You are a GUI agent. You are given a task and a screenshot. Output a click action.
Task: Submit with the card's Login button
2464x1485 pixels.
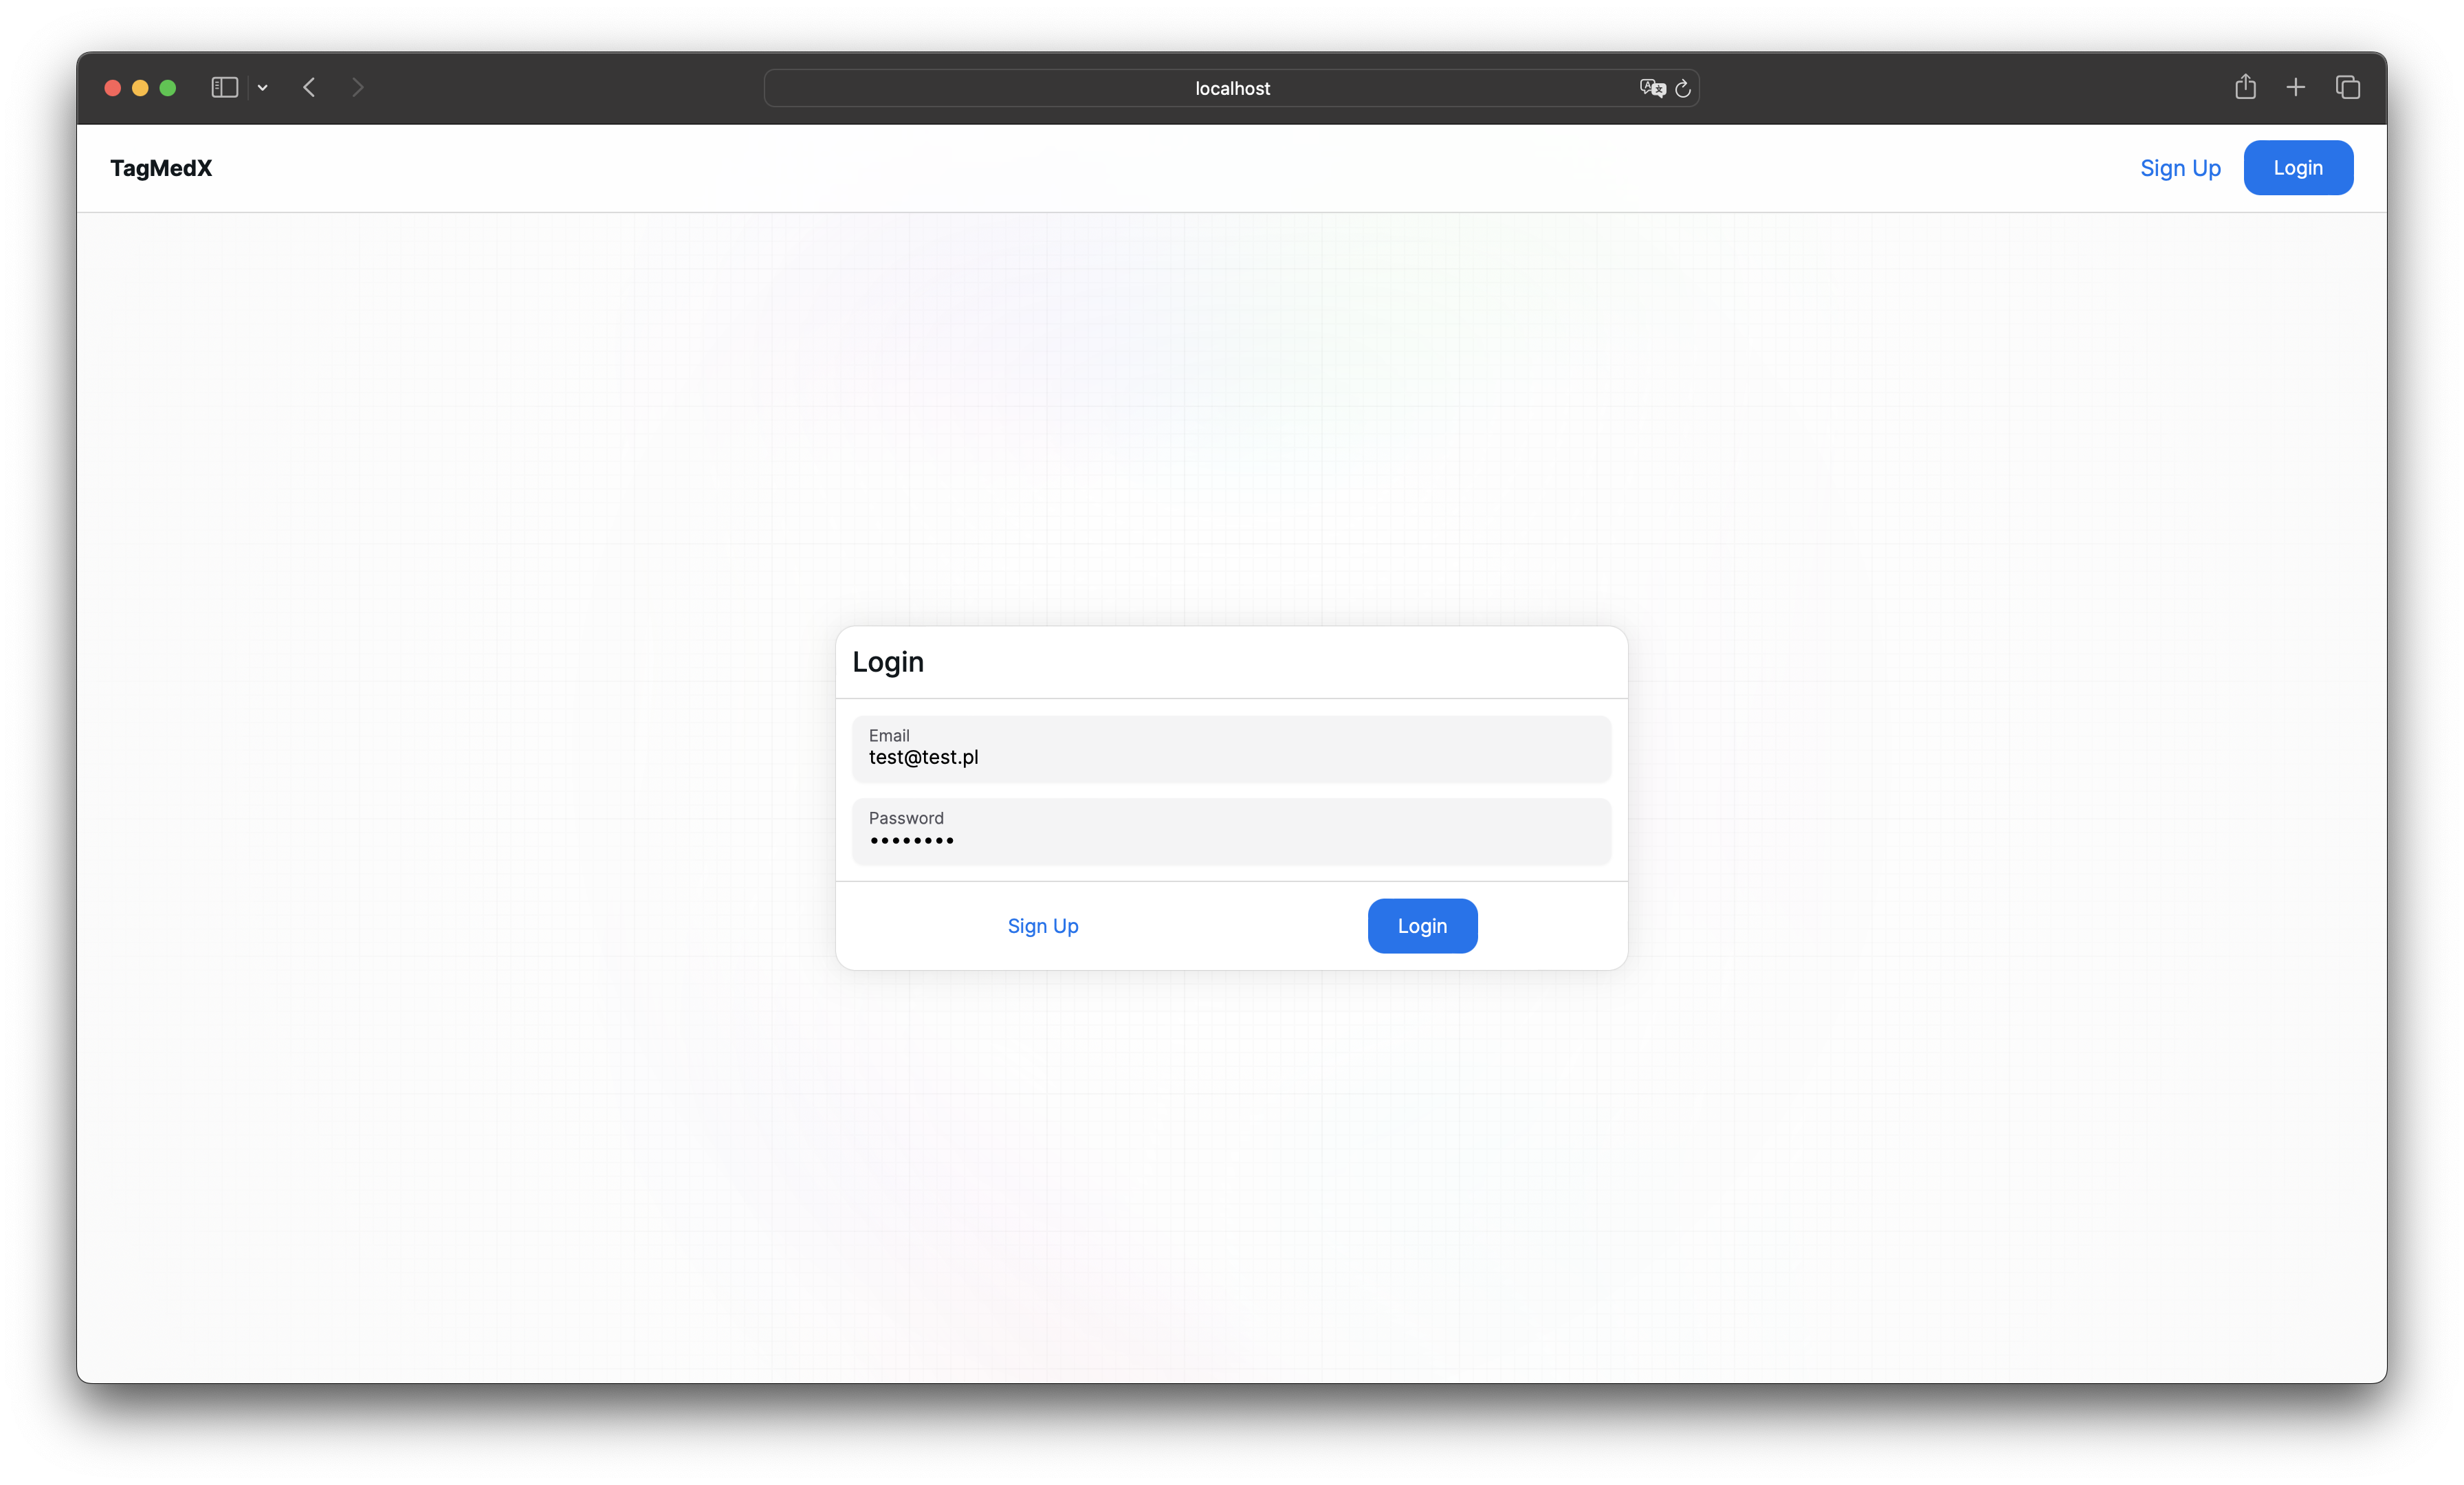1422,926
